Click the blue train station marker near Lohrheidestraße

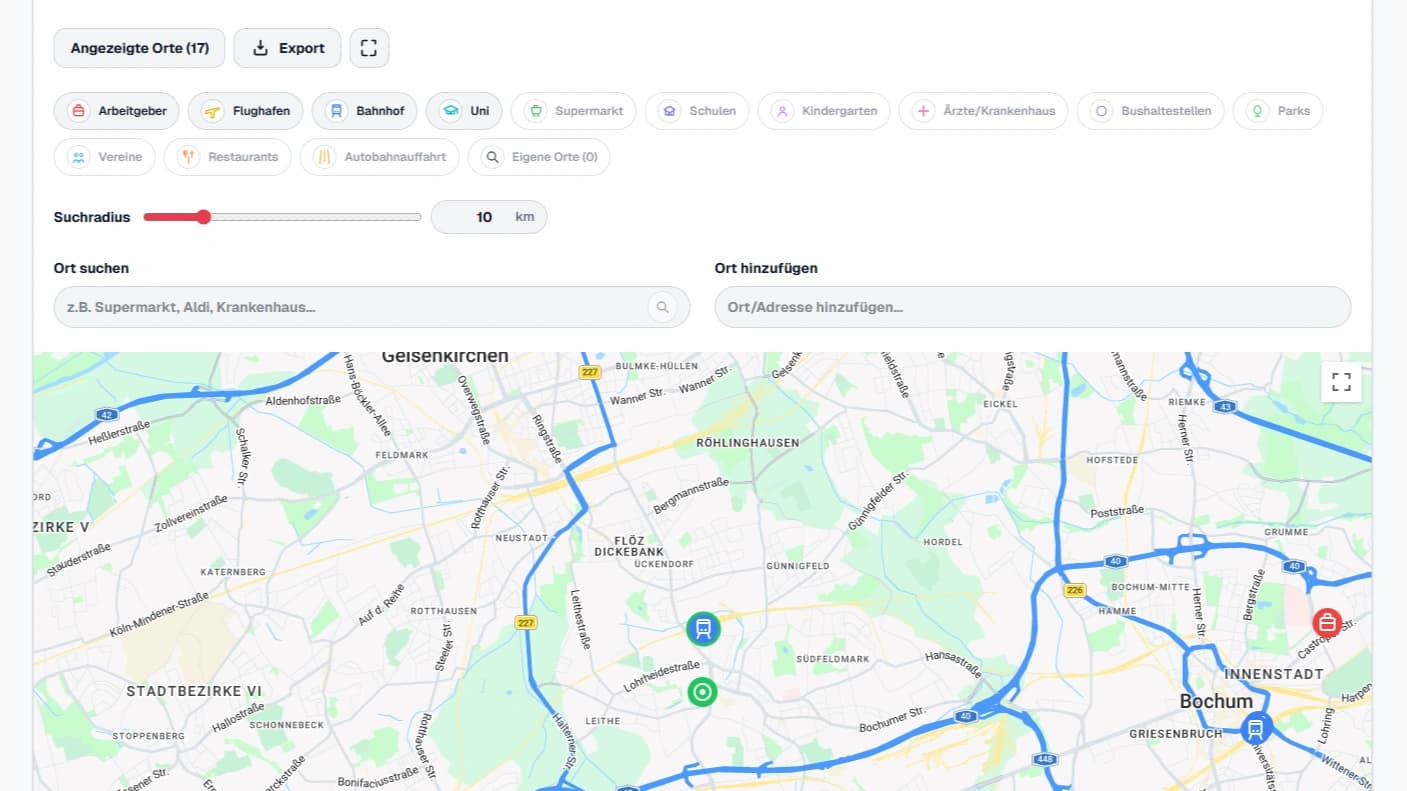pyautogui.click(x=704, y=629)
